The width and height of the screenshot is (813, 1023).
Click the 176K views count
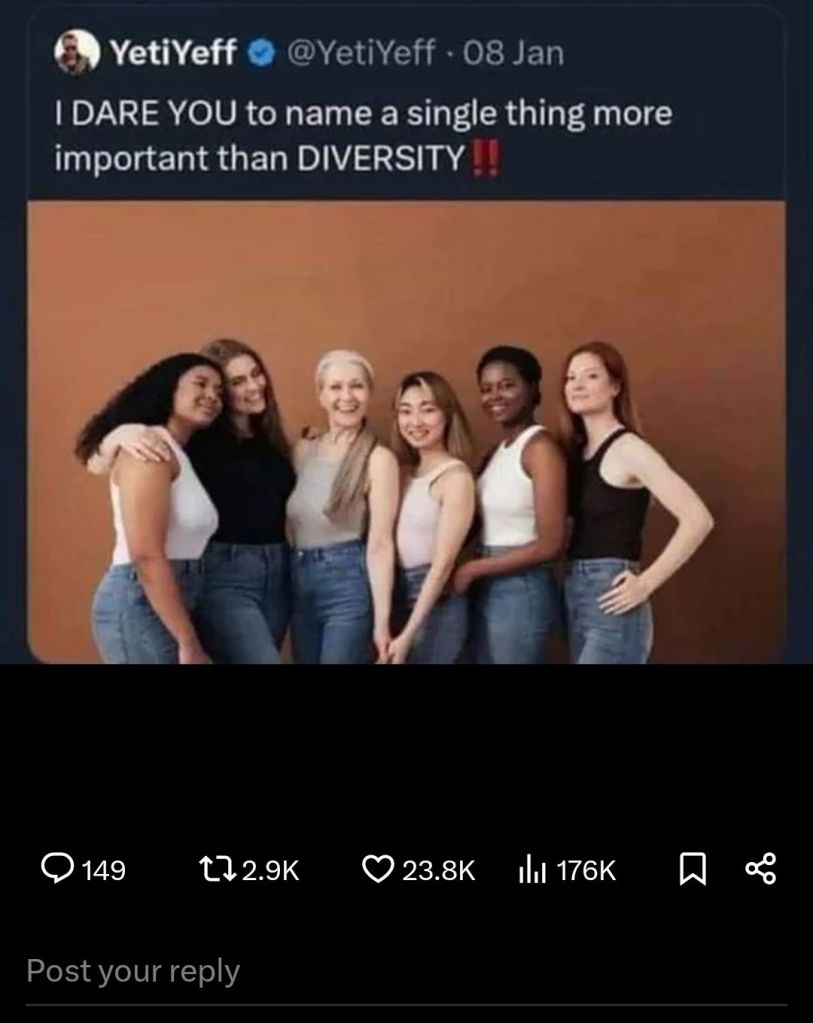[586, 870]
